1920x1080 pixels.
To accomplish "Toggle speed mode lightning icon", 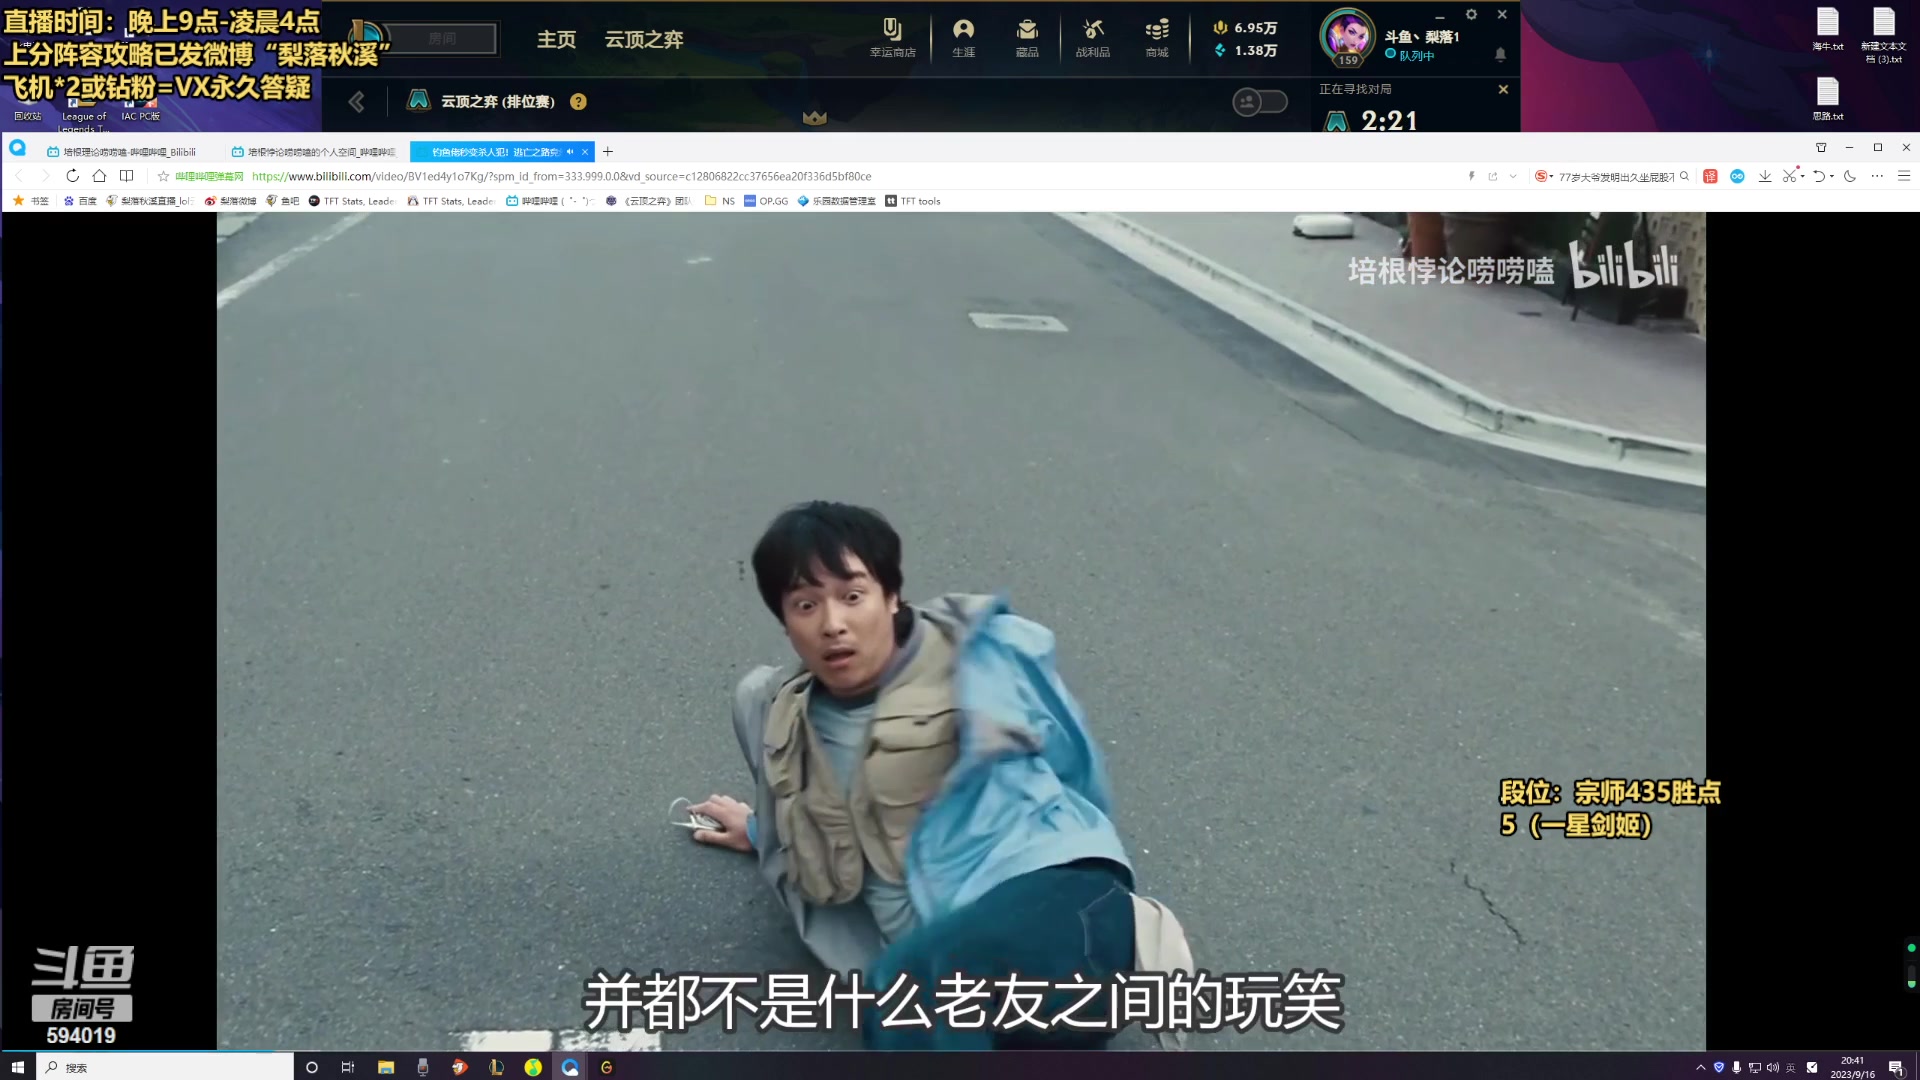I will pyautogui.click(x=1471, y=176).
